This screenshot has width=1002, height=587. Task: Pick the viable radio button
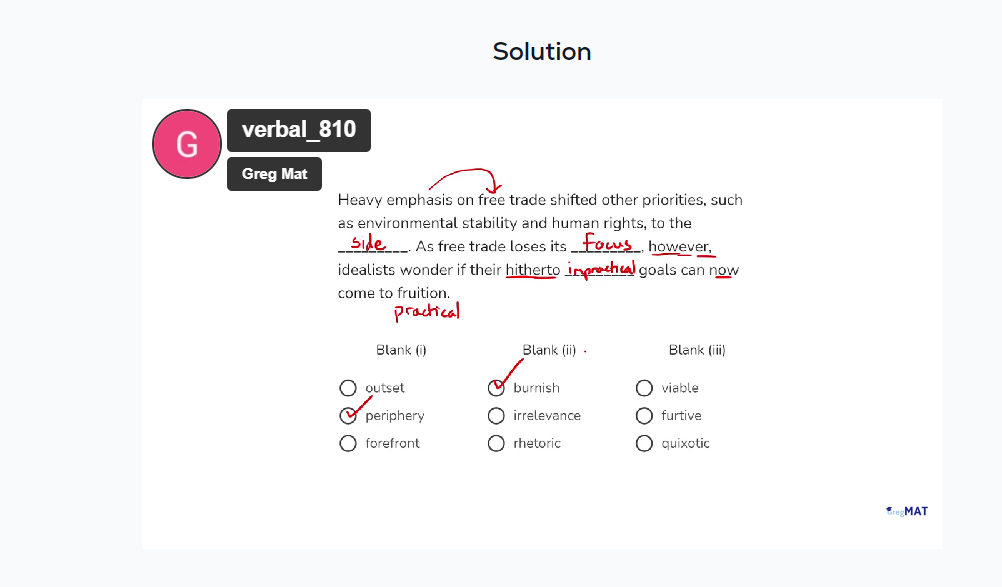[644, 388]
